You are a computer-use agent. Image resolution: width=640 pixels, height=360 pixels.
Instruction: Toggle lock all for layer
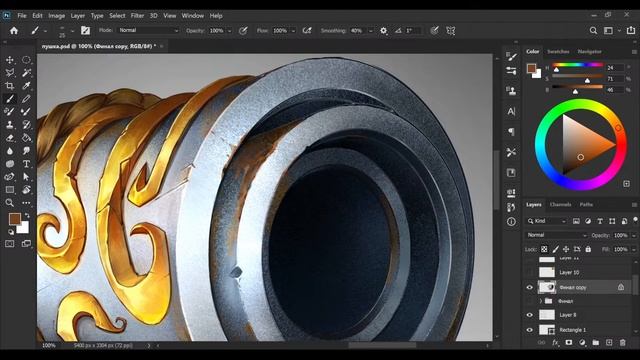click(x=588, y=249)
